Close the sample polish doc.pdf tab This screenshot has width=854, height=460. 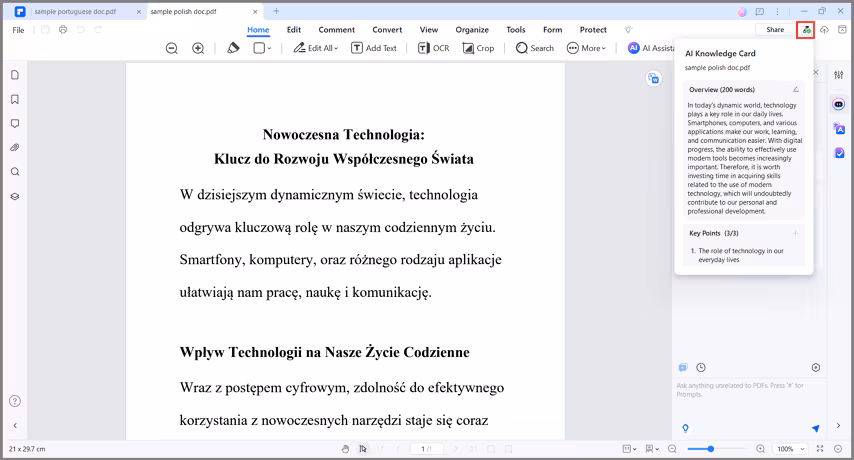[x=255, y=11]
